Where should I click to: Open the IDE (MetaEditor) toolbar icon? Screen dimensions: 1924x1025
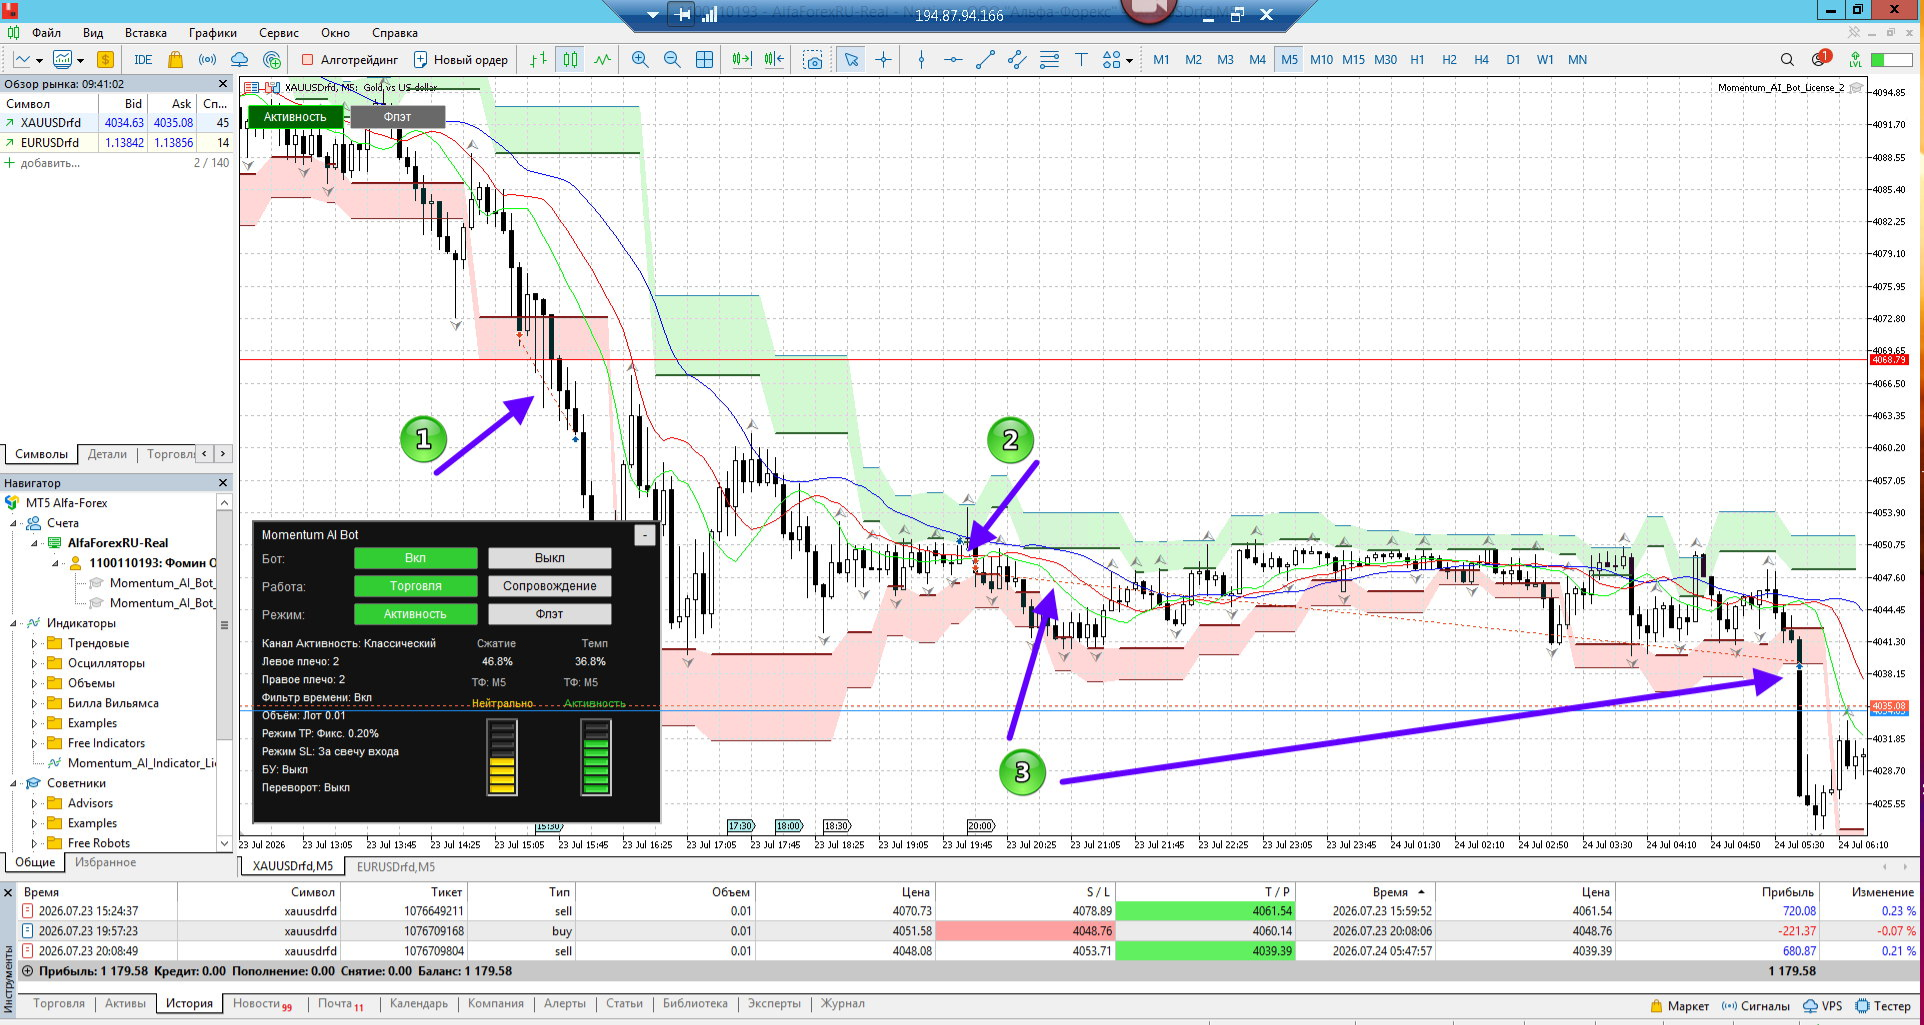143,60
